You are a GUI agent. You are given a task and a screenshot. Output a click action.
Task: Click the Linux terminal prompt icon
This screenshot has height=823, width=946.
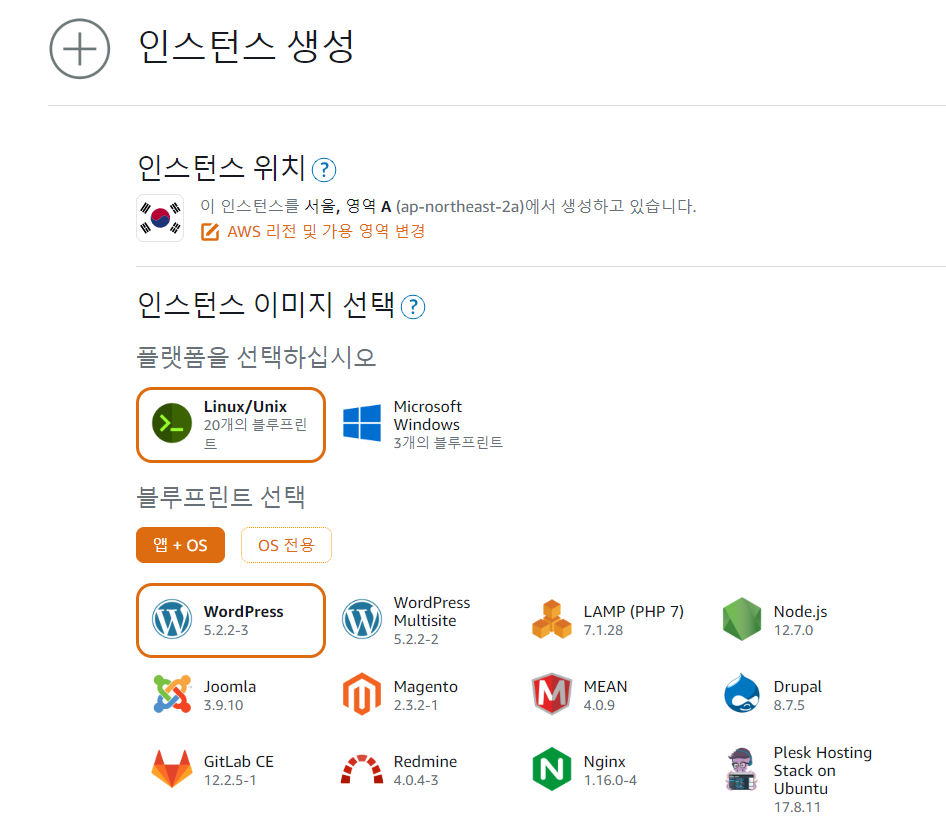(x=172, y=424)
